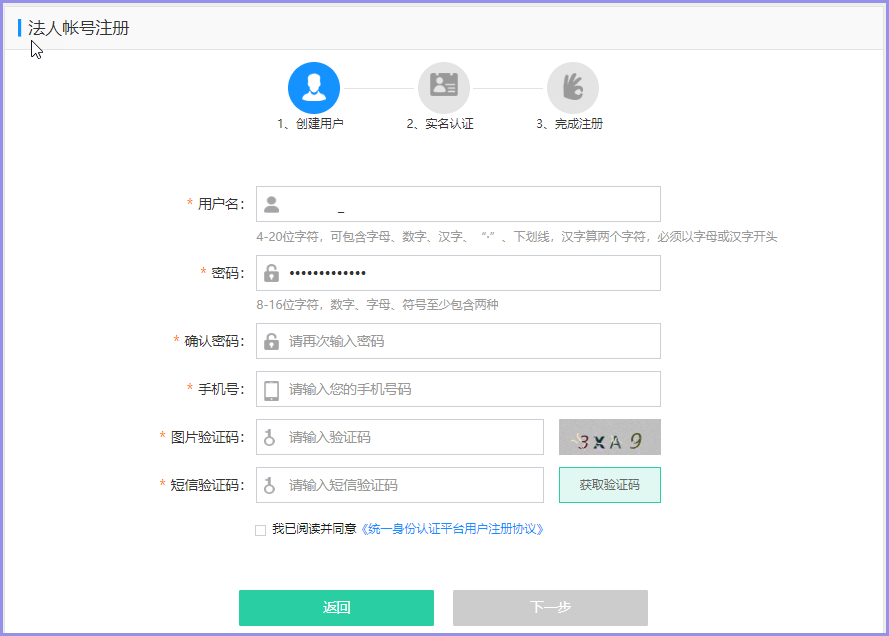
Task: Click the 密码 field label
Action: (x=228, y=273)
